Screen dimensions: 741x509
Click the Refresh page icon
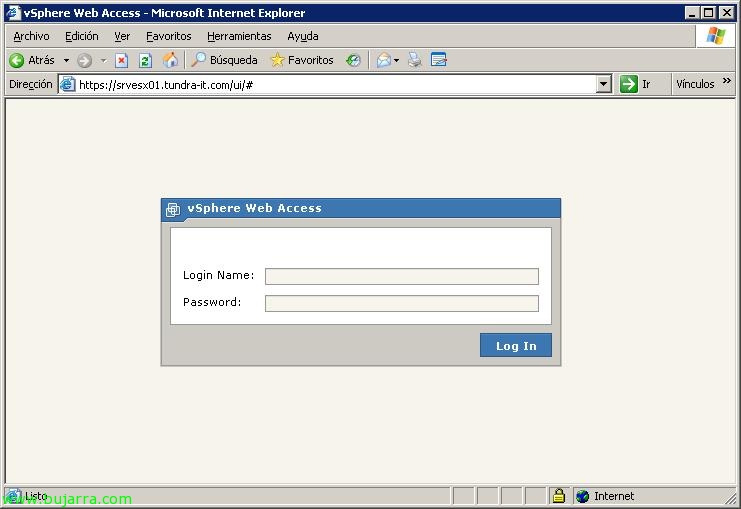[146, 60]
